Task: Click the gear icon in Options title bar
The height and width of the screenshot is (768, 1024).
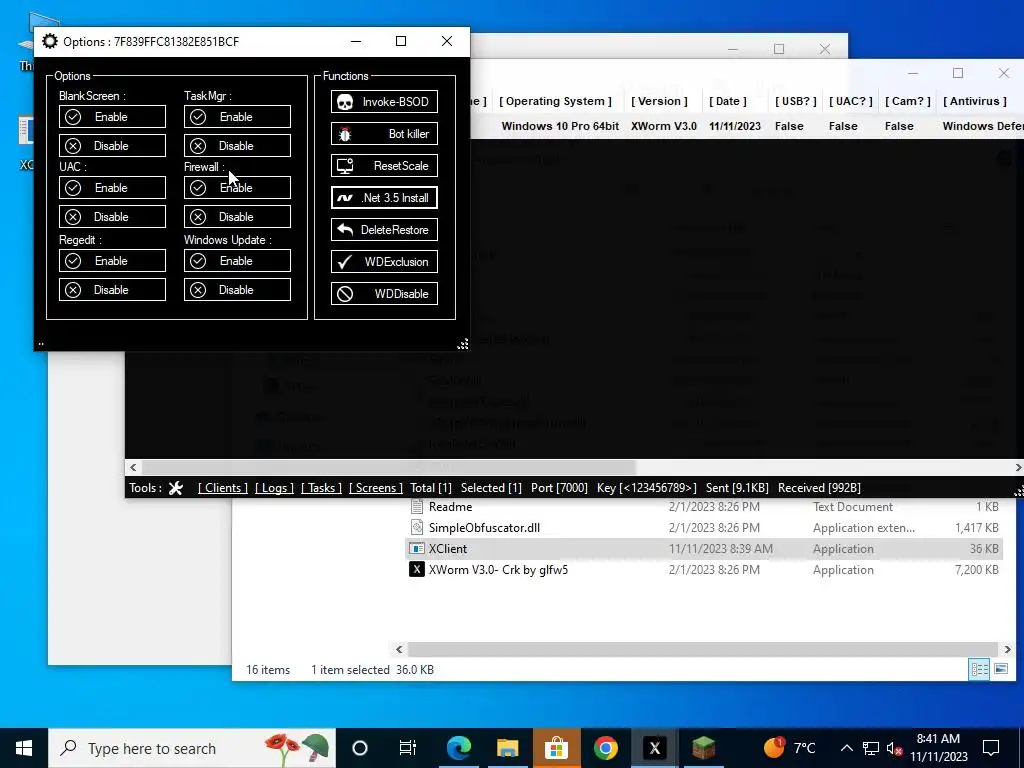Action: (50, 42)
